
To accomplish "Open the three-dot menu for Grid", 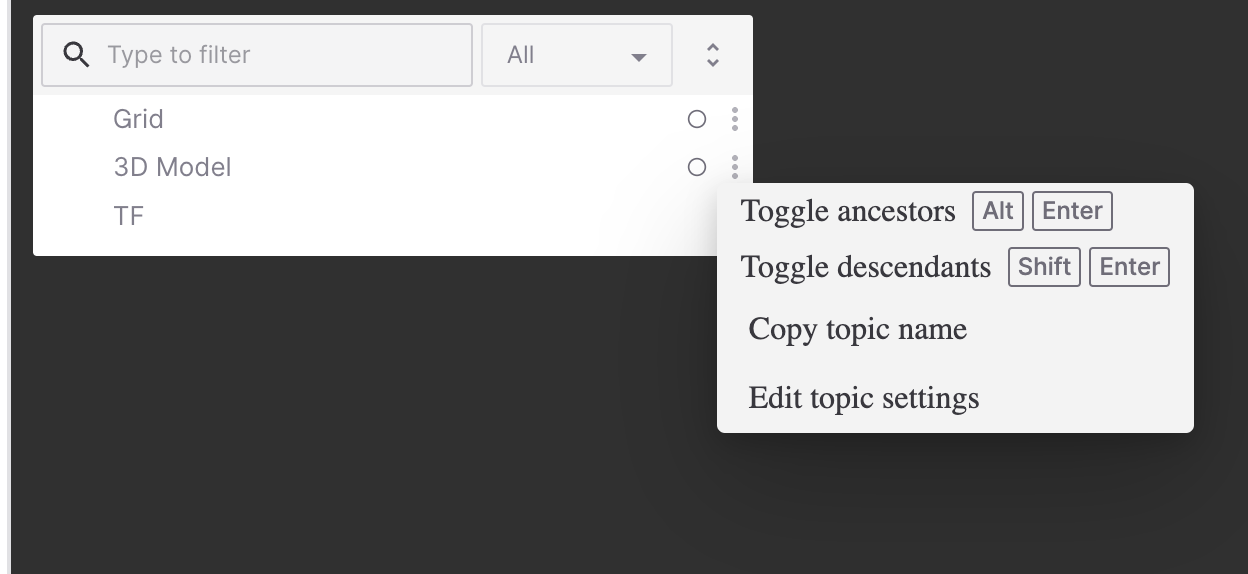I will (x=735, y=120).
